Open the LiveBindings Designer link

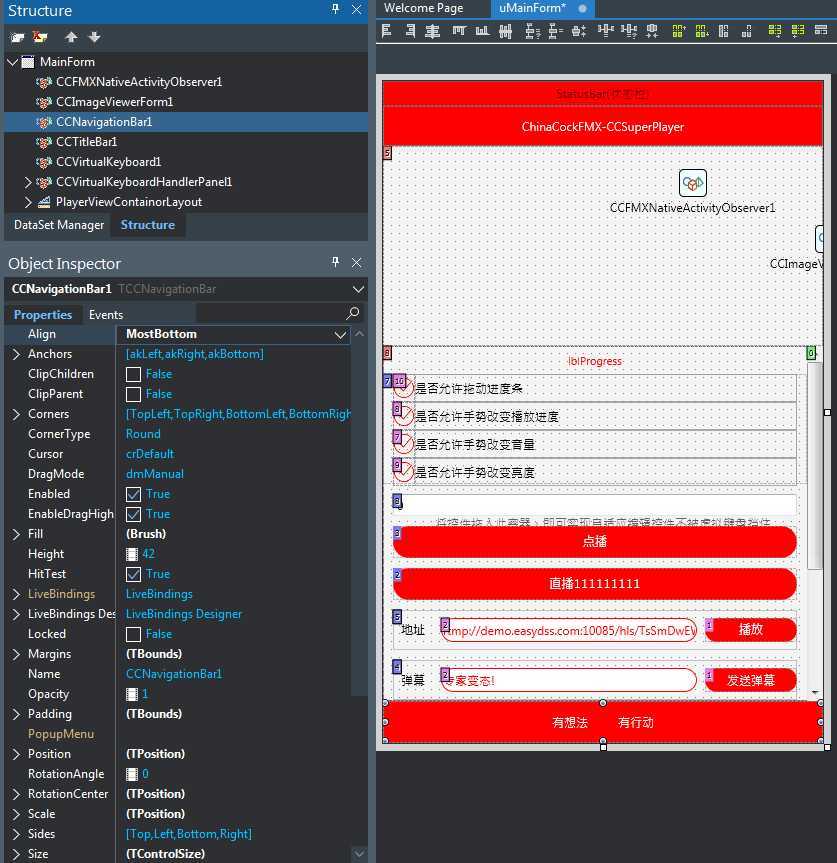pyautogui.click(x=184, y=614)
